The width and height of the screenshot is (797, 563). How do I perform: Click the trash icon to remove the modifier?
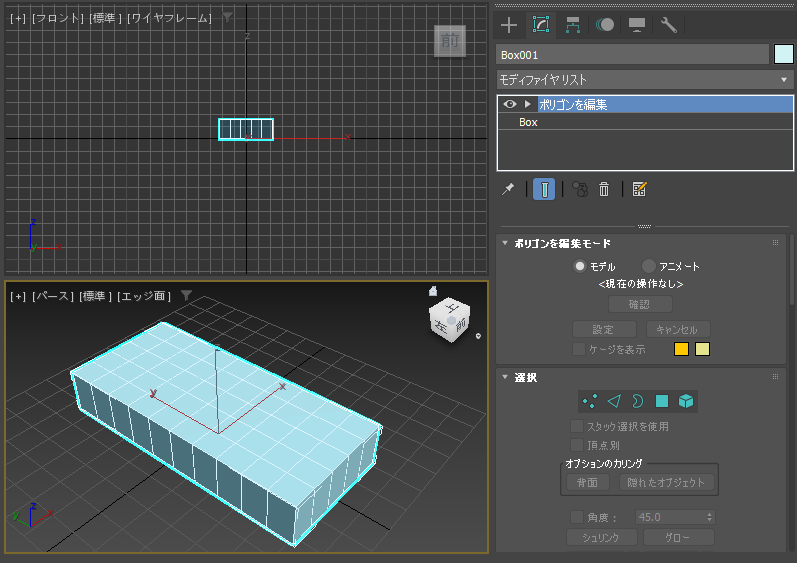604,190
